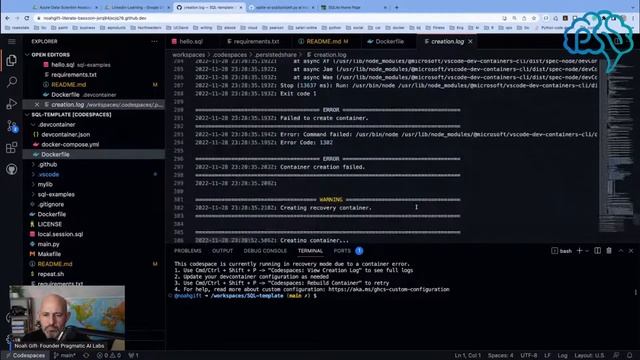Open Run and Debug view
This screenshot has width=640, height=360.
[x=11, y=104]
